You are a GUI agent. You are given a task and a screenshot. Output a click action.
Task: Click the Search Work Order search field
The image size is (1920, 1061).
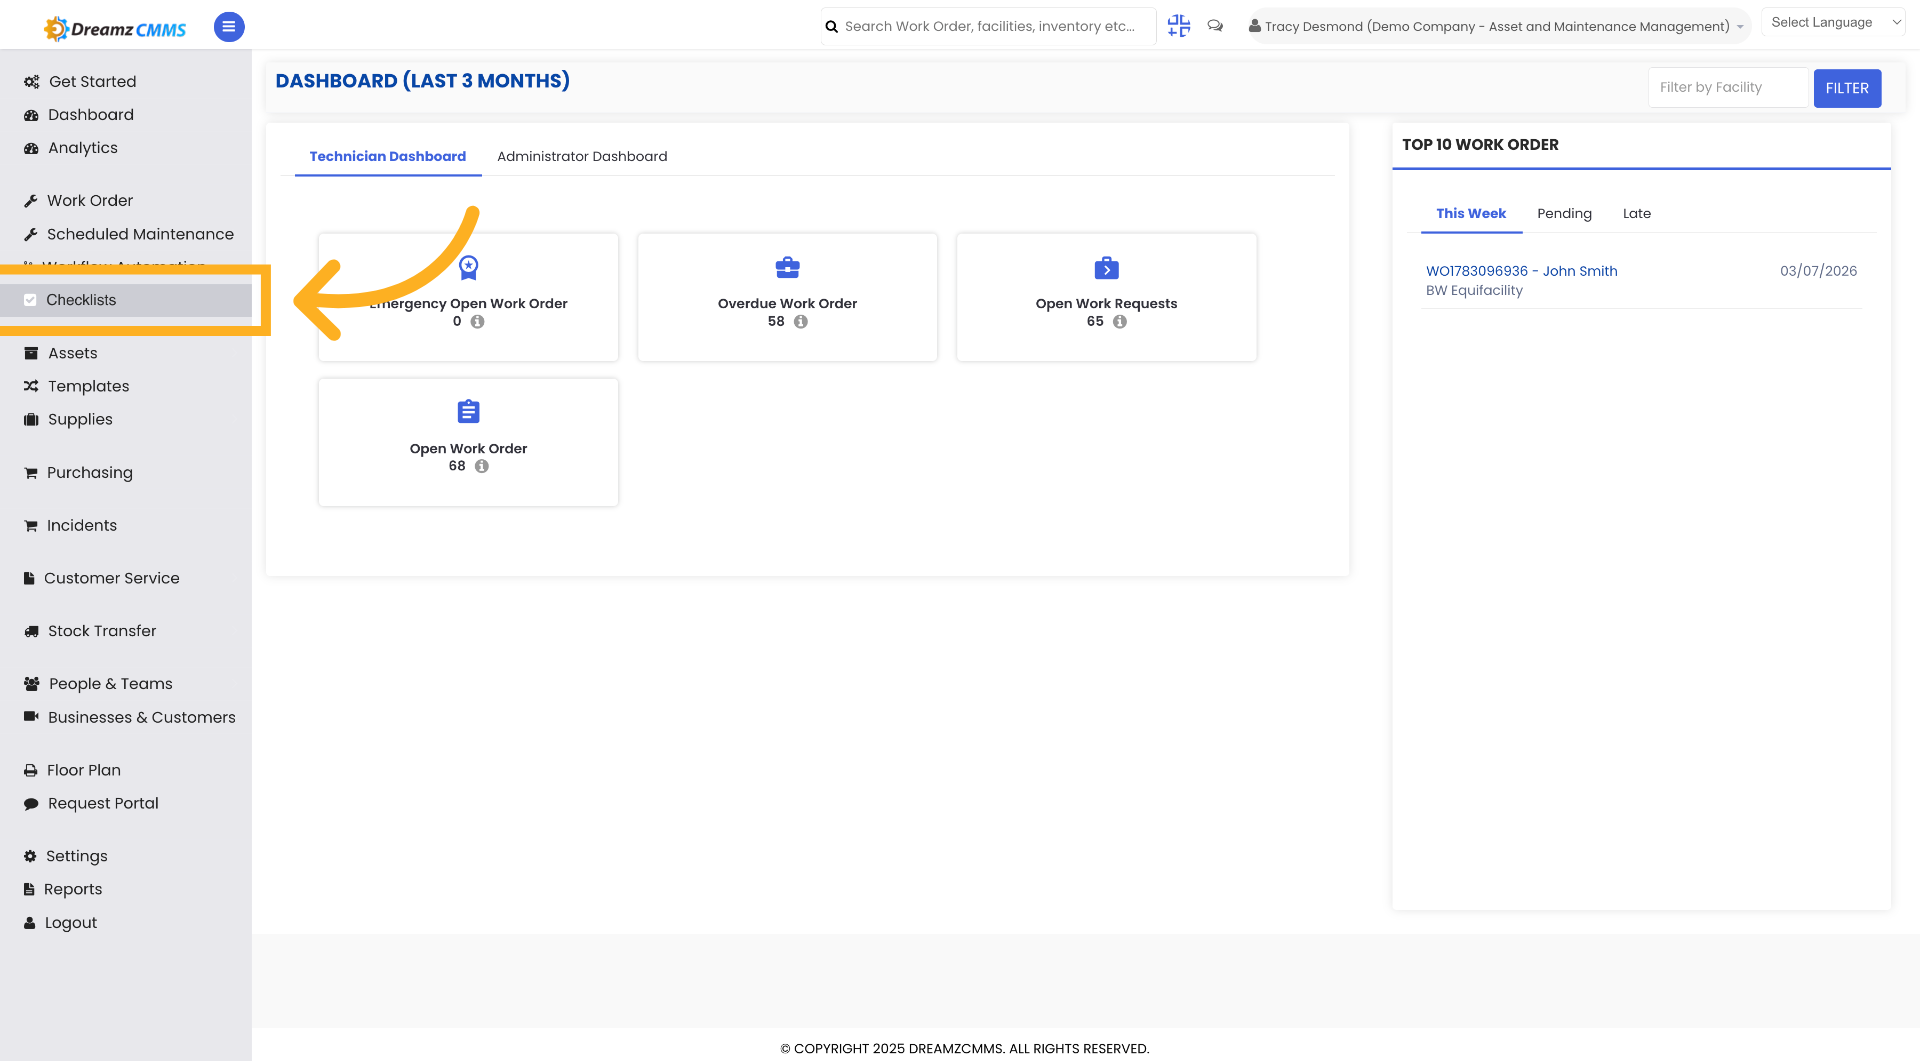point(988,26)
